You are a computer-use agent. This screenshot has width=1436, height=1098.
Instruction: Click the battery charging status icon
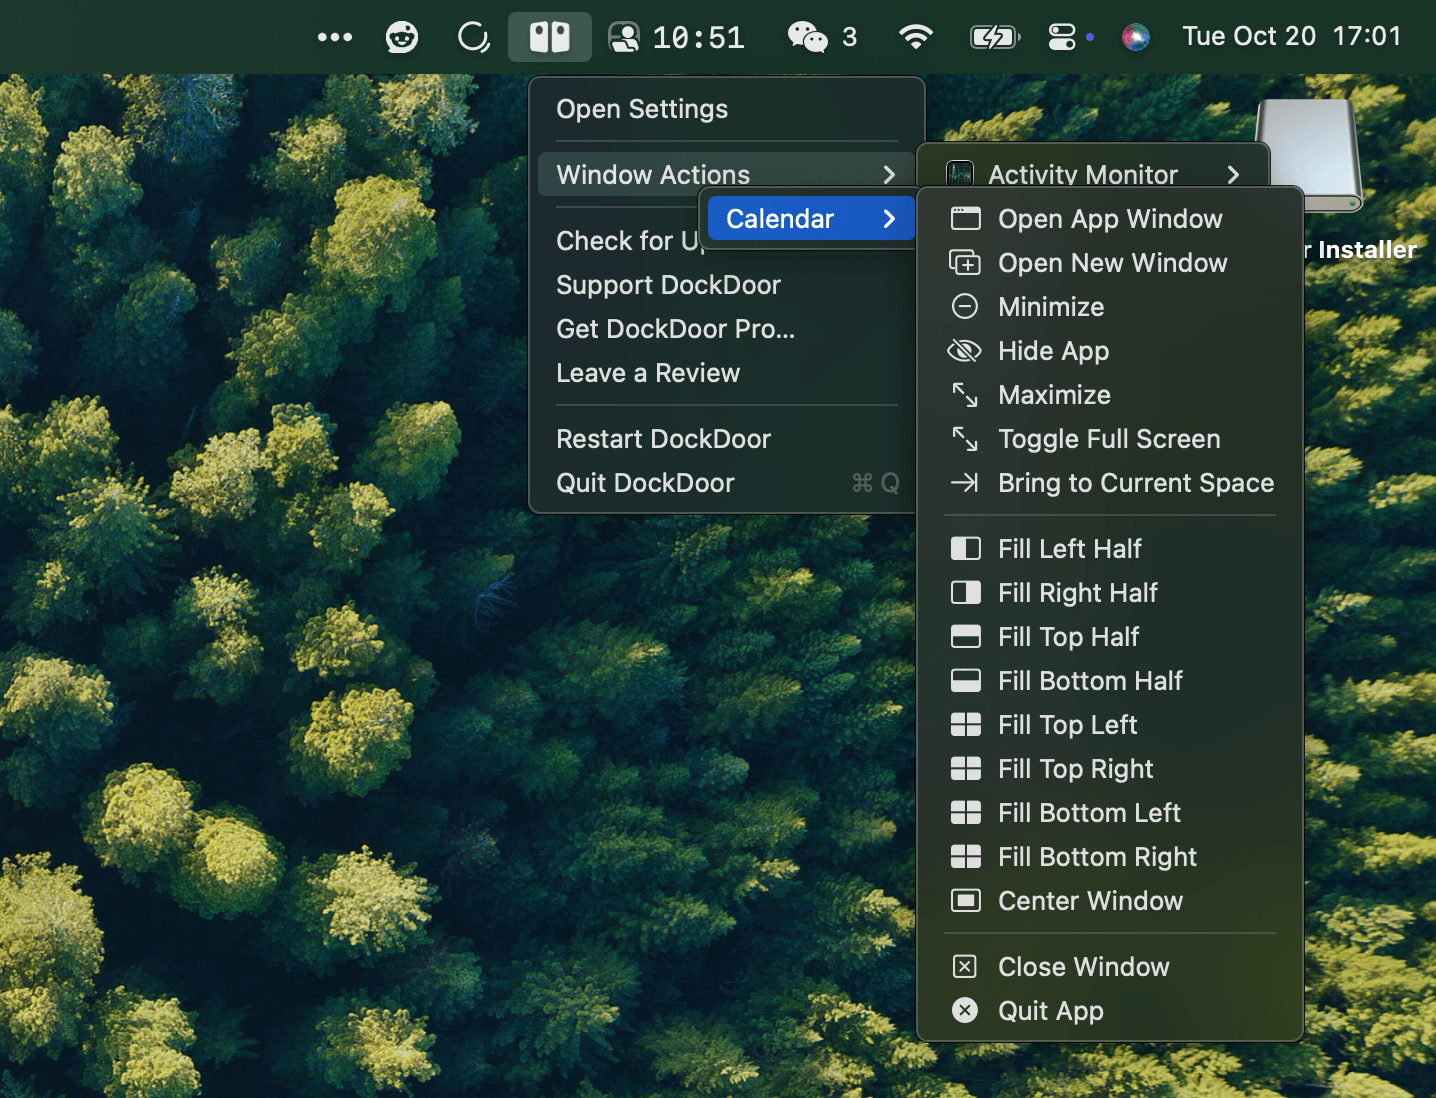pos(995,37)
